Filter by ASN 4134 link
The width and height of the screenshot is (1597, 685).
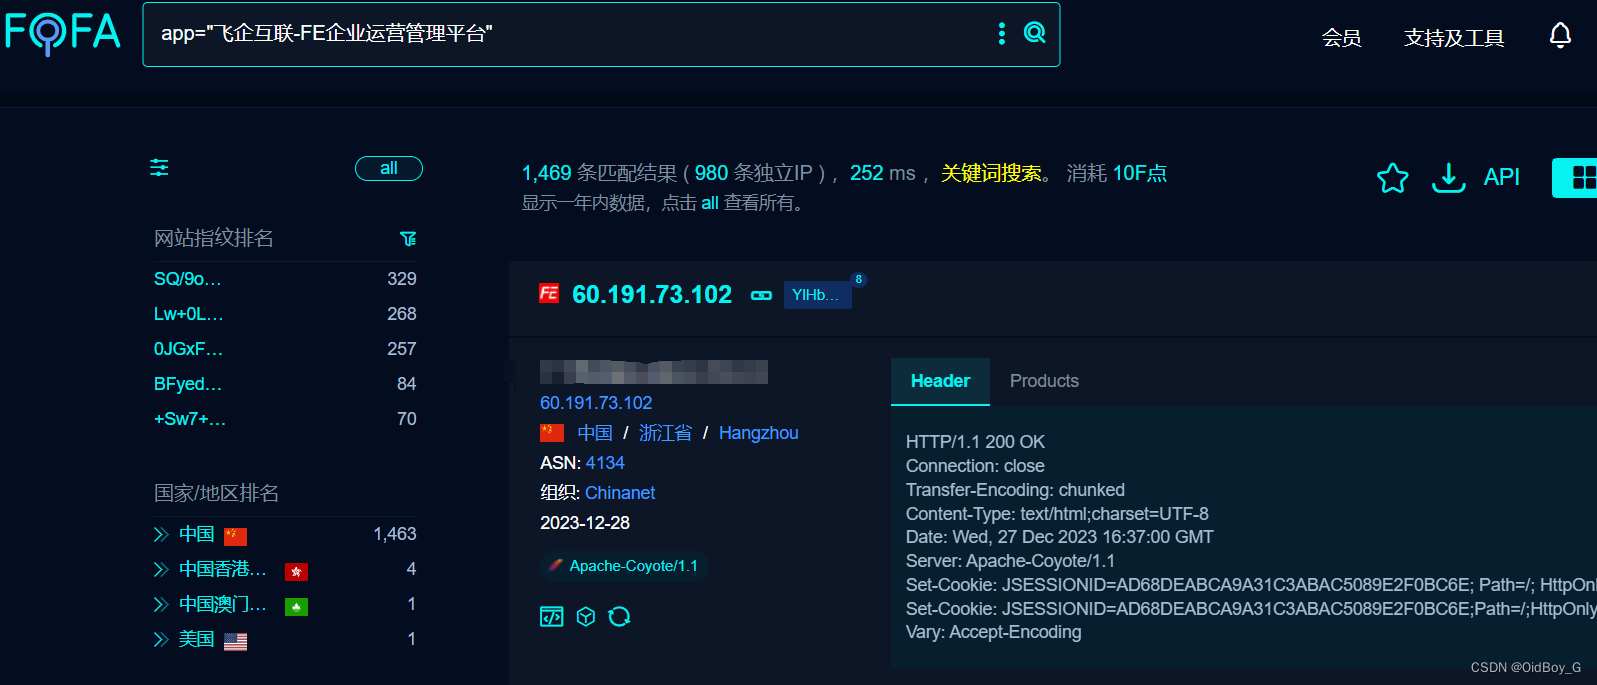[605, 463]
